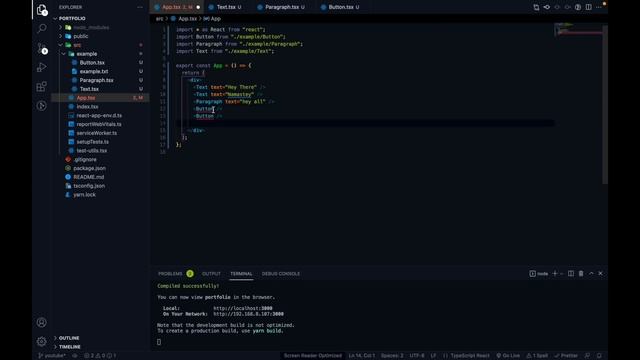Open the sixth activity bar icon below Extensions

(42, 106)
